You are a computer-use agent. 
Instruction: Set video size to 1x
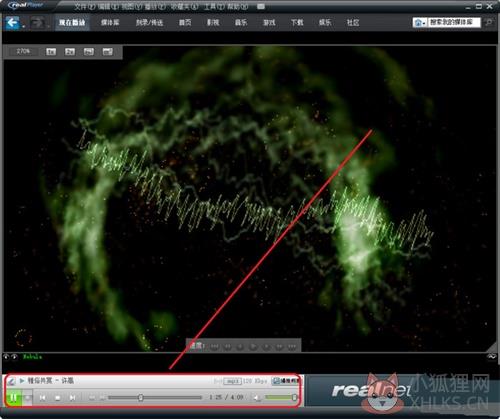(51, 52)
